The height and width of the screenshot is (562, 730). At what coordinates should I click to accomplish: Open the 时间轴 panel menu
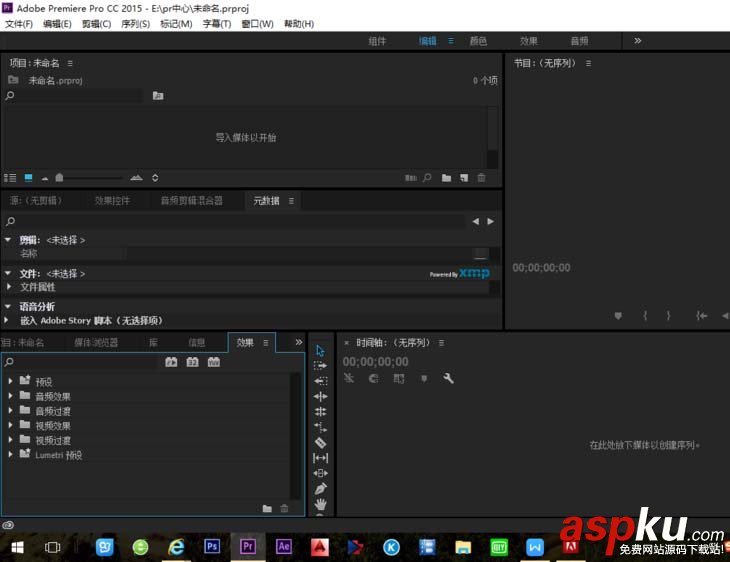(x=441, y=343)
